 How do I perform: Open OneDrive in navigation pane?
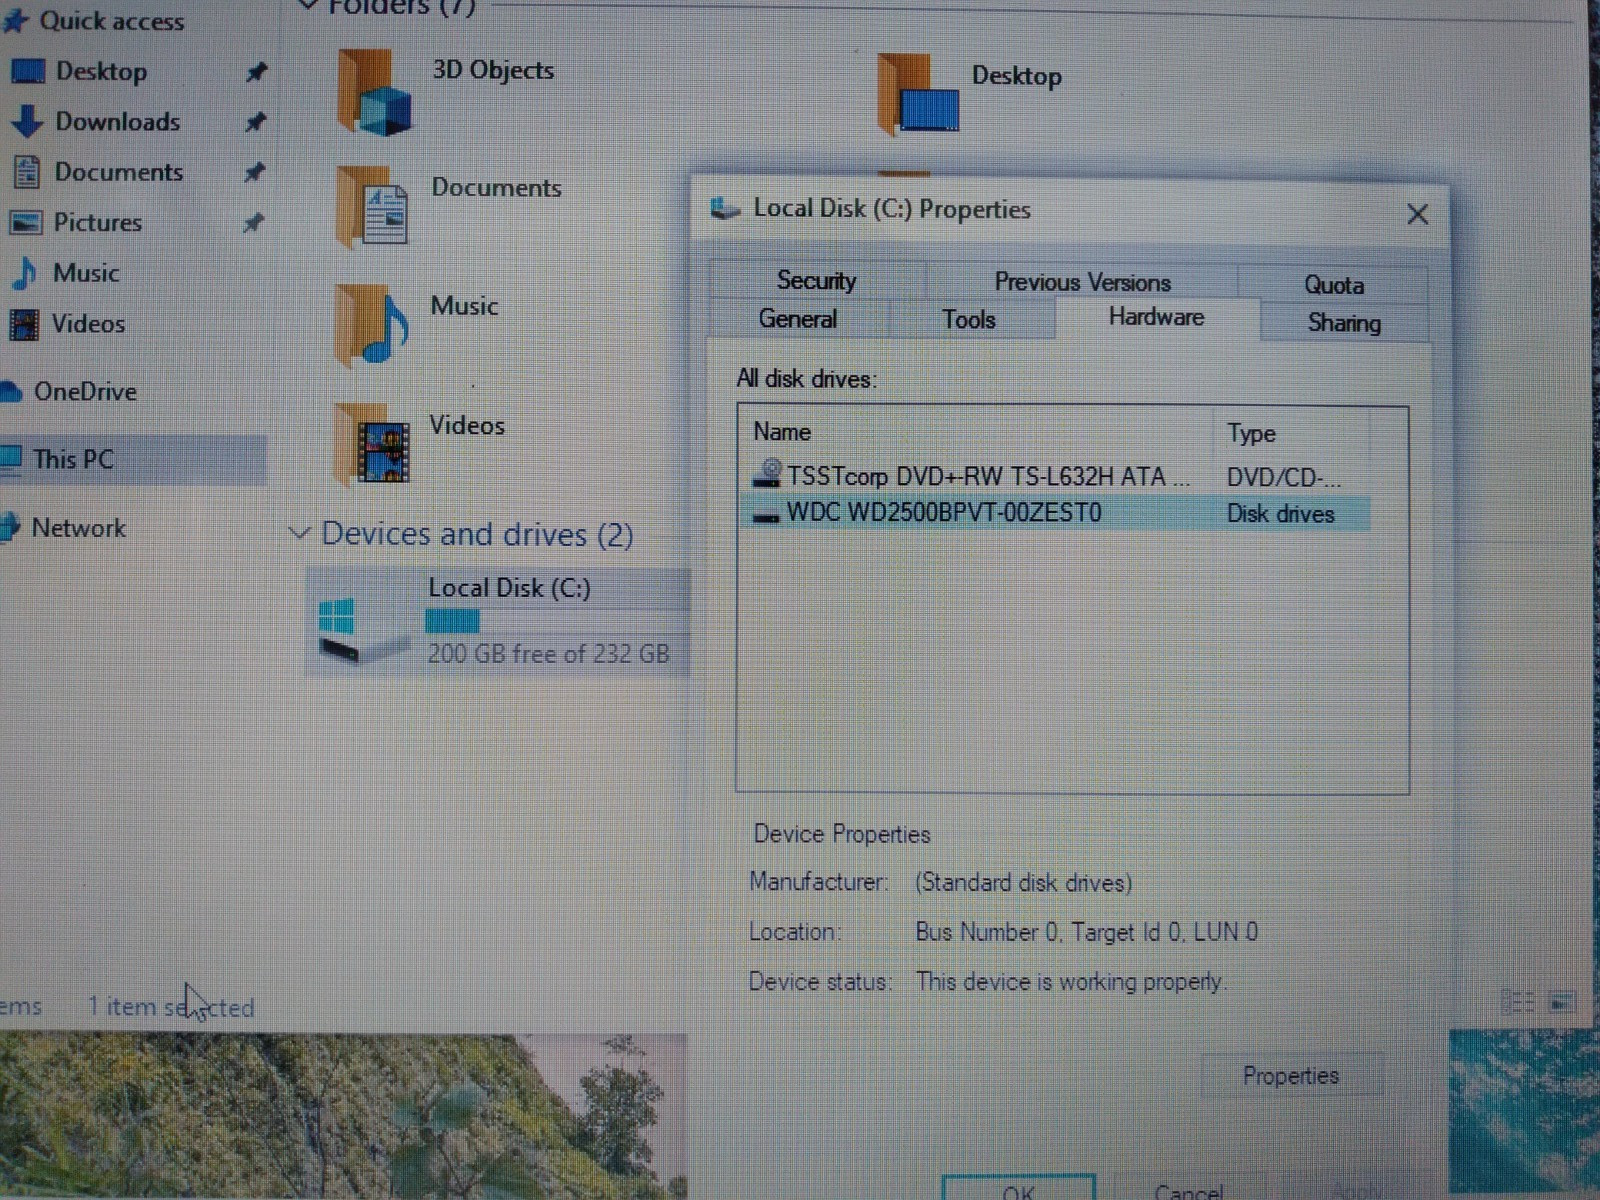(85, 392)
